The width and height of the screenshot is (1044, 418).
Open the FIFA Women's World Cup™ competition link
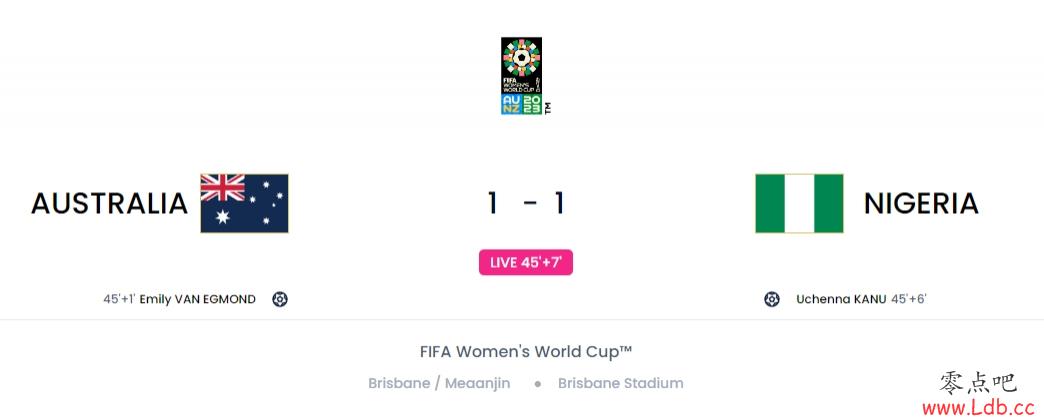coord(526,351)
